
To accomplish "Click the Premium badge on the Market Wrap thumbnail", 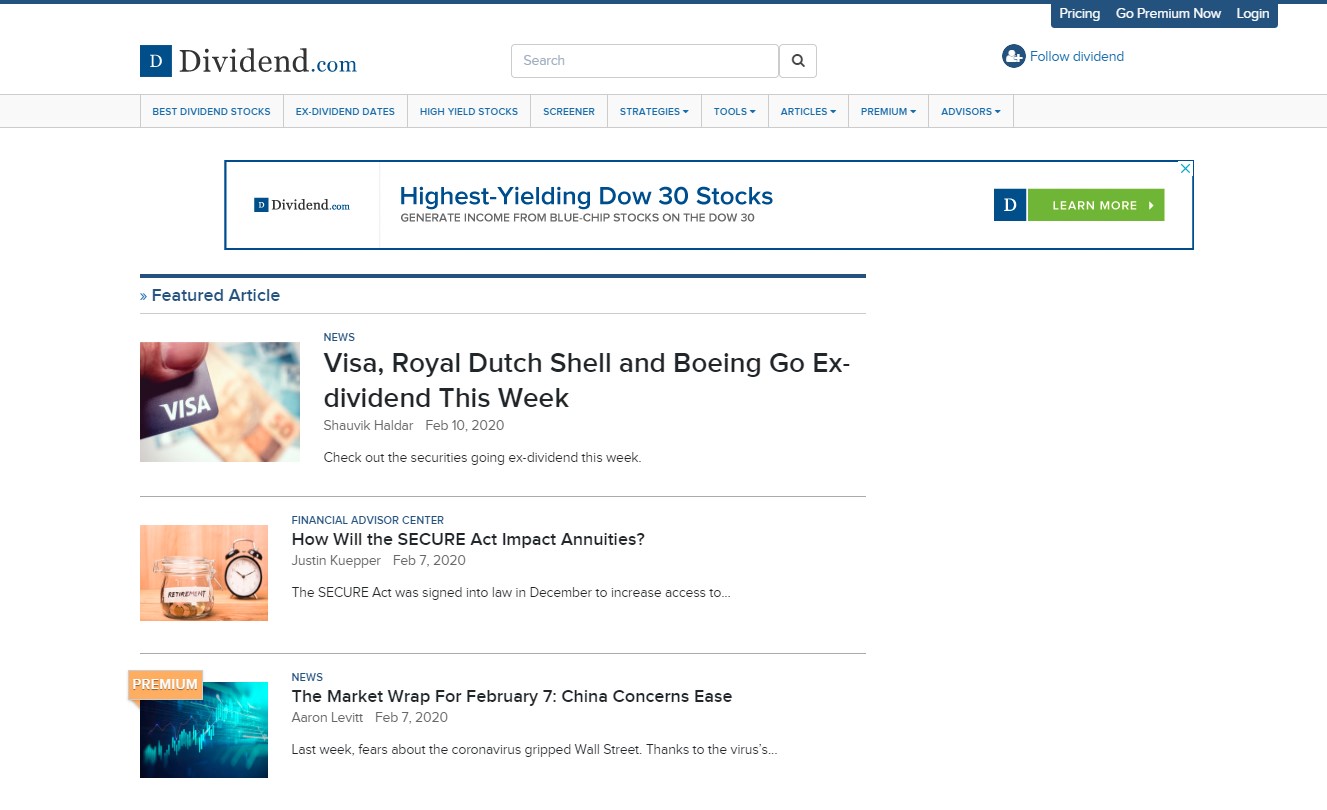I will (165, 685).
